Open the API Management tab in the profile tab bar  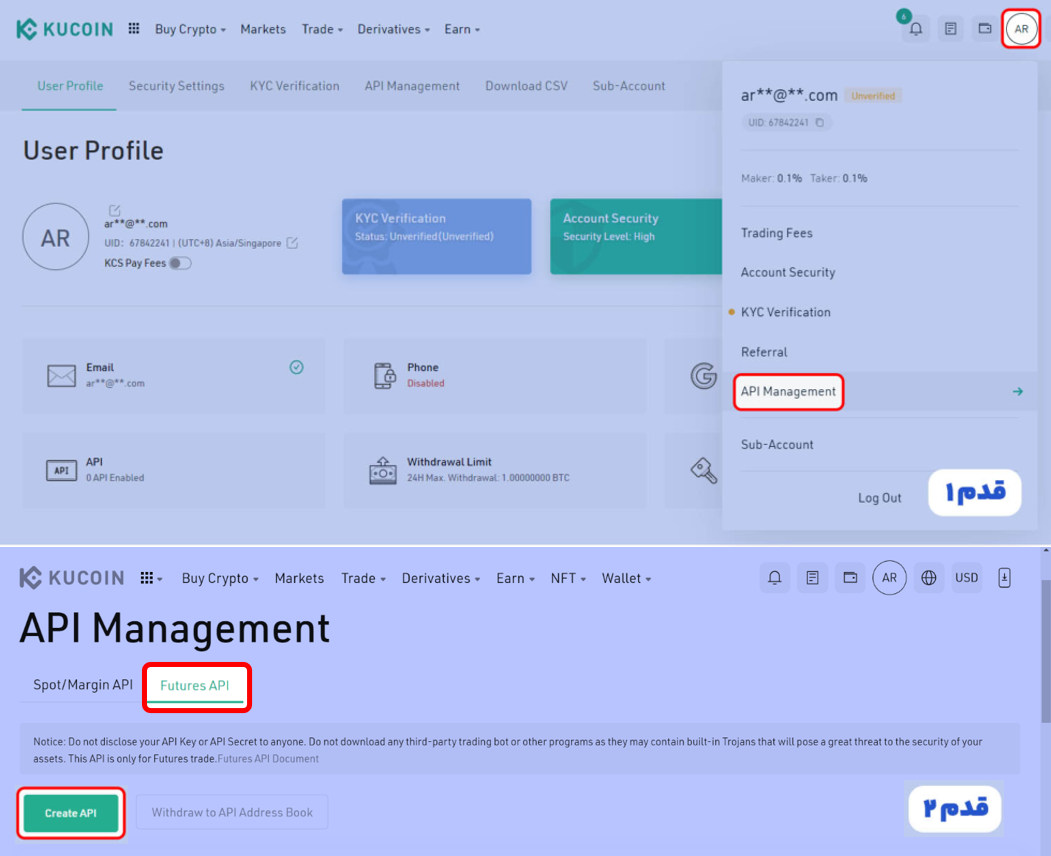412,86
